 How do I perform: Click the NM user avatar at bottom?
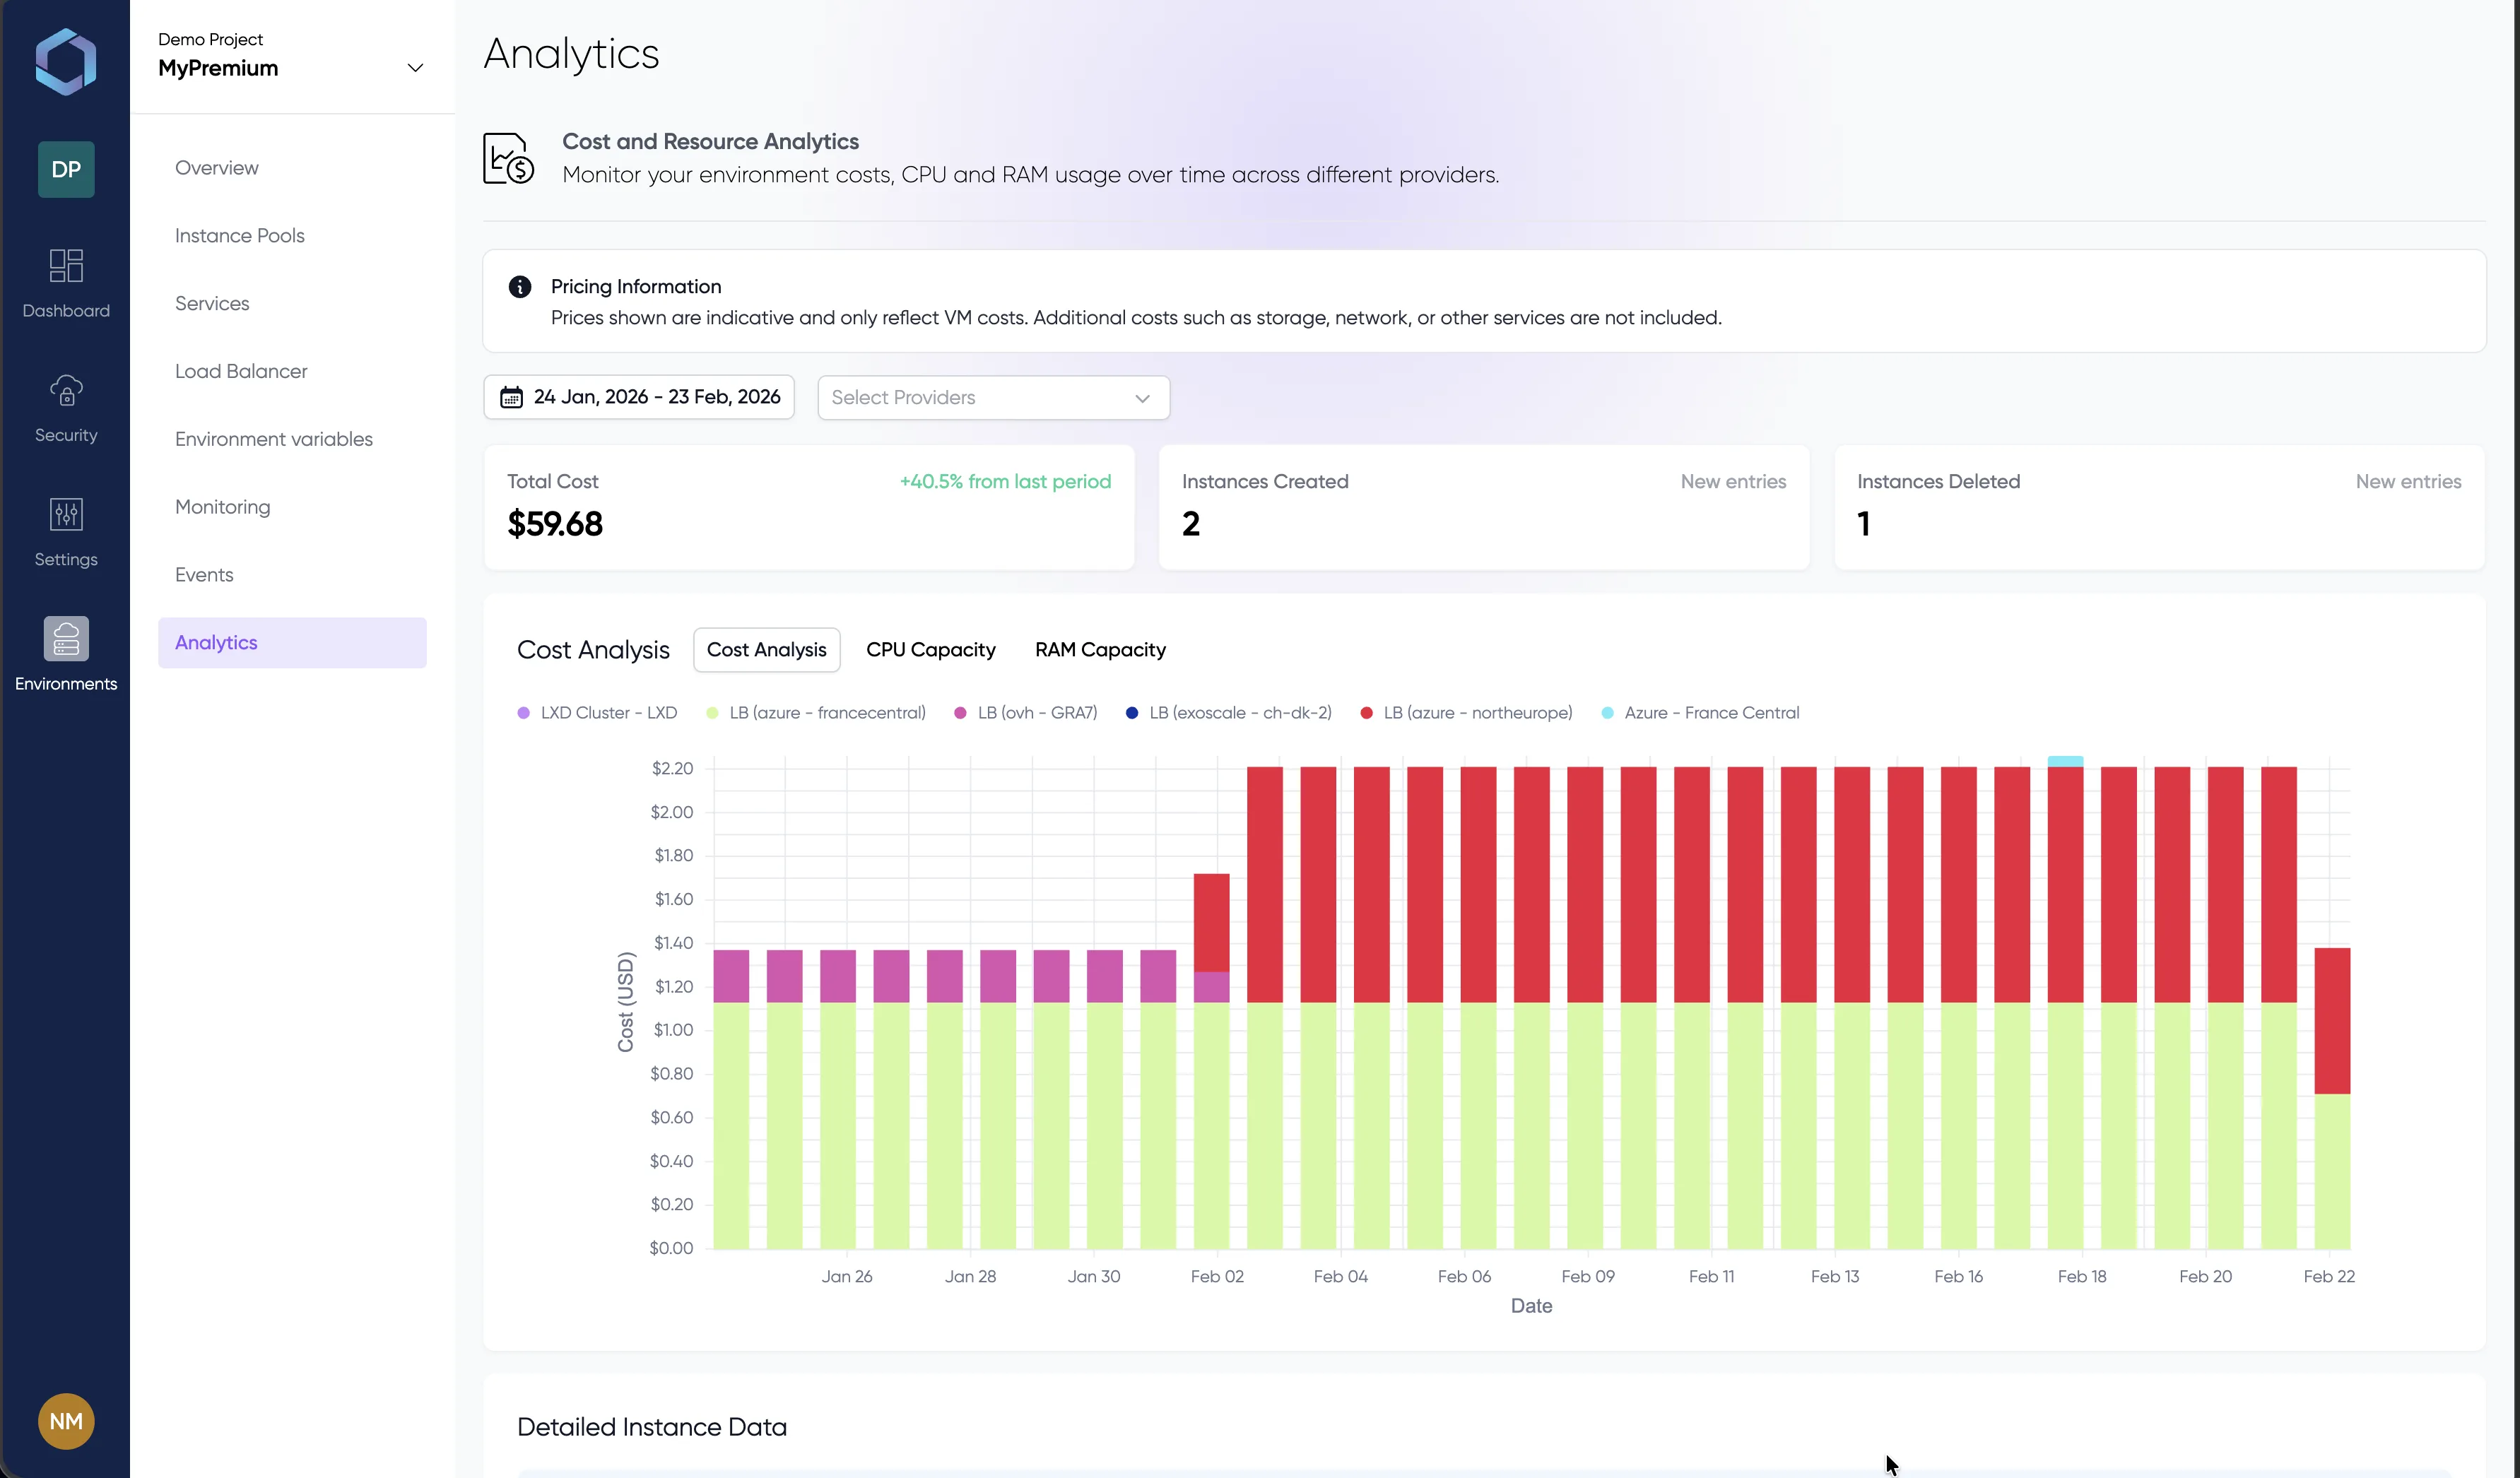tap(65, 1420)
